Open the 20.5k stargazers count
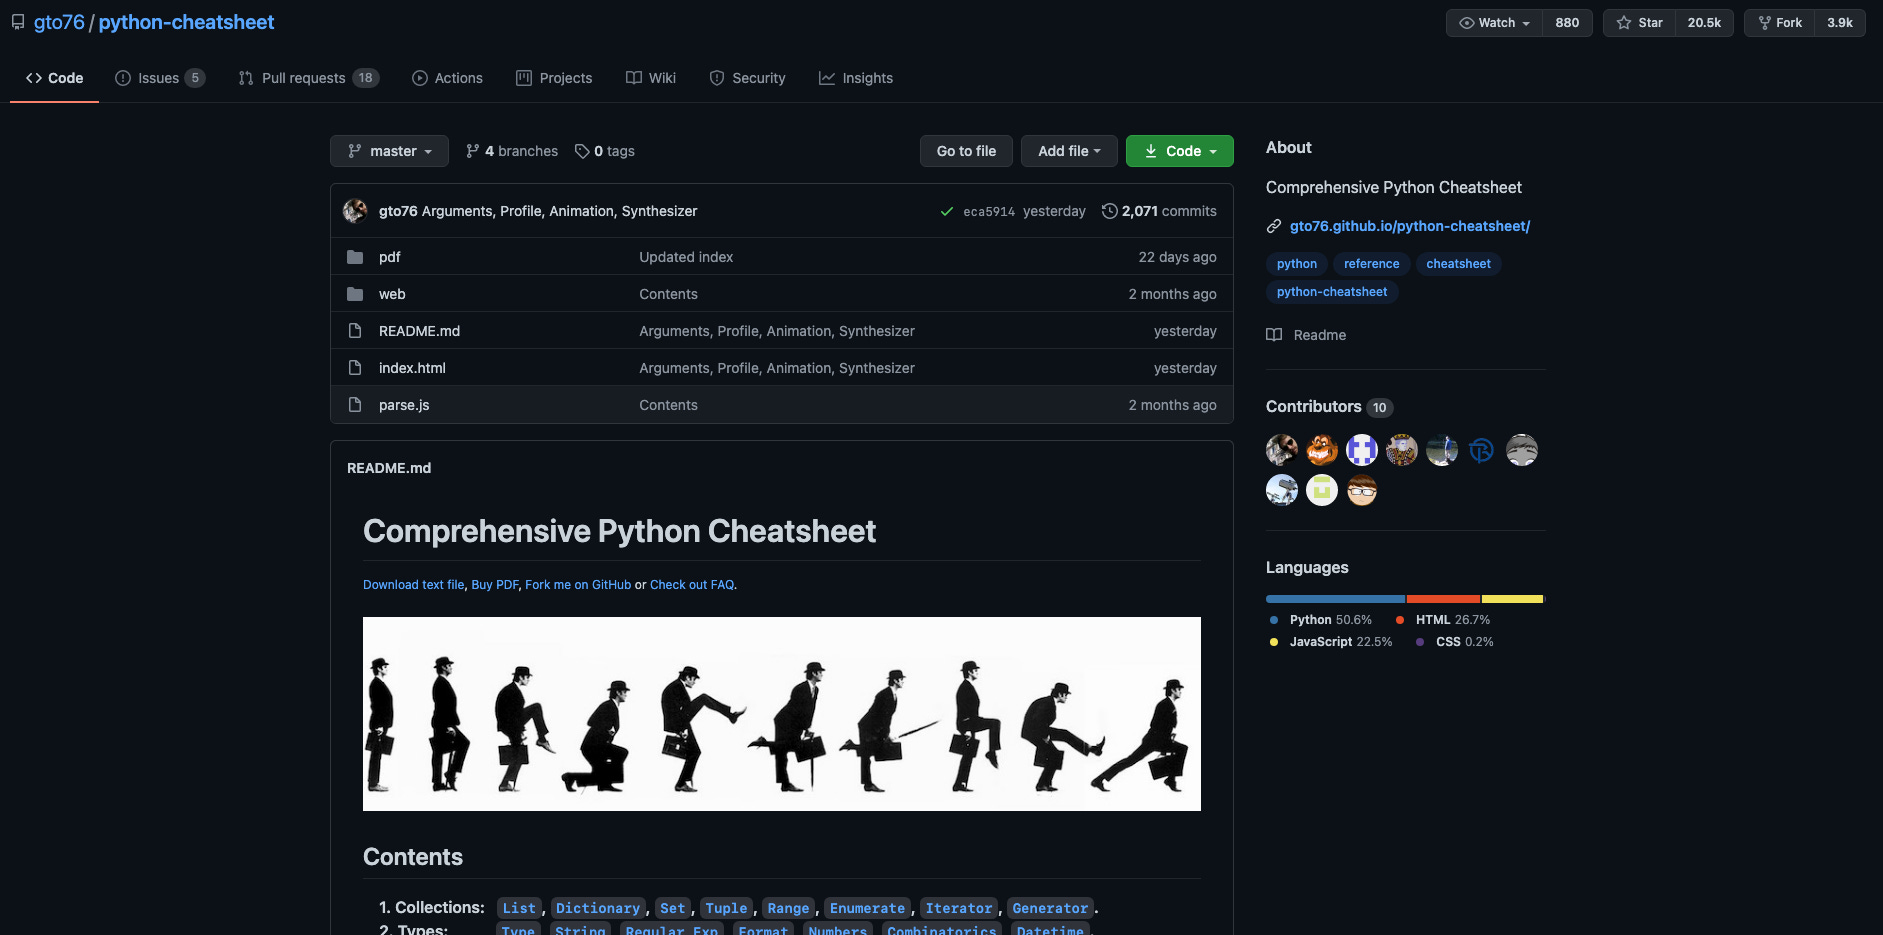Viewport: 1883px width, 935px height. pyautogui.click(x=1704, y=23)
